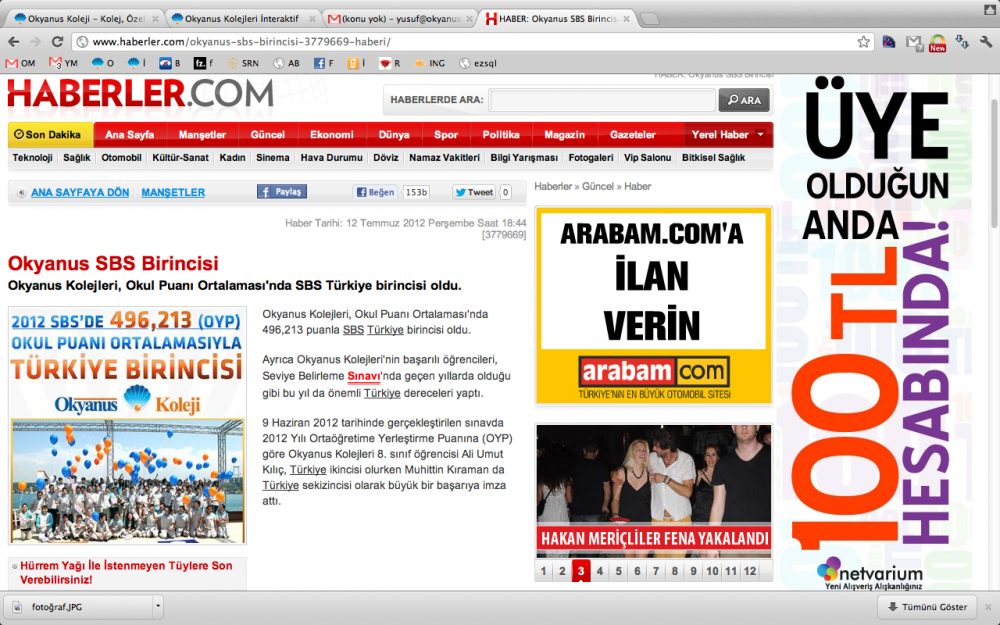This screenshot has height=625, width=1000.
Task: Bookmark this page with the star icon
Action: (x=864, y=42)
